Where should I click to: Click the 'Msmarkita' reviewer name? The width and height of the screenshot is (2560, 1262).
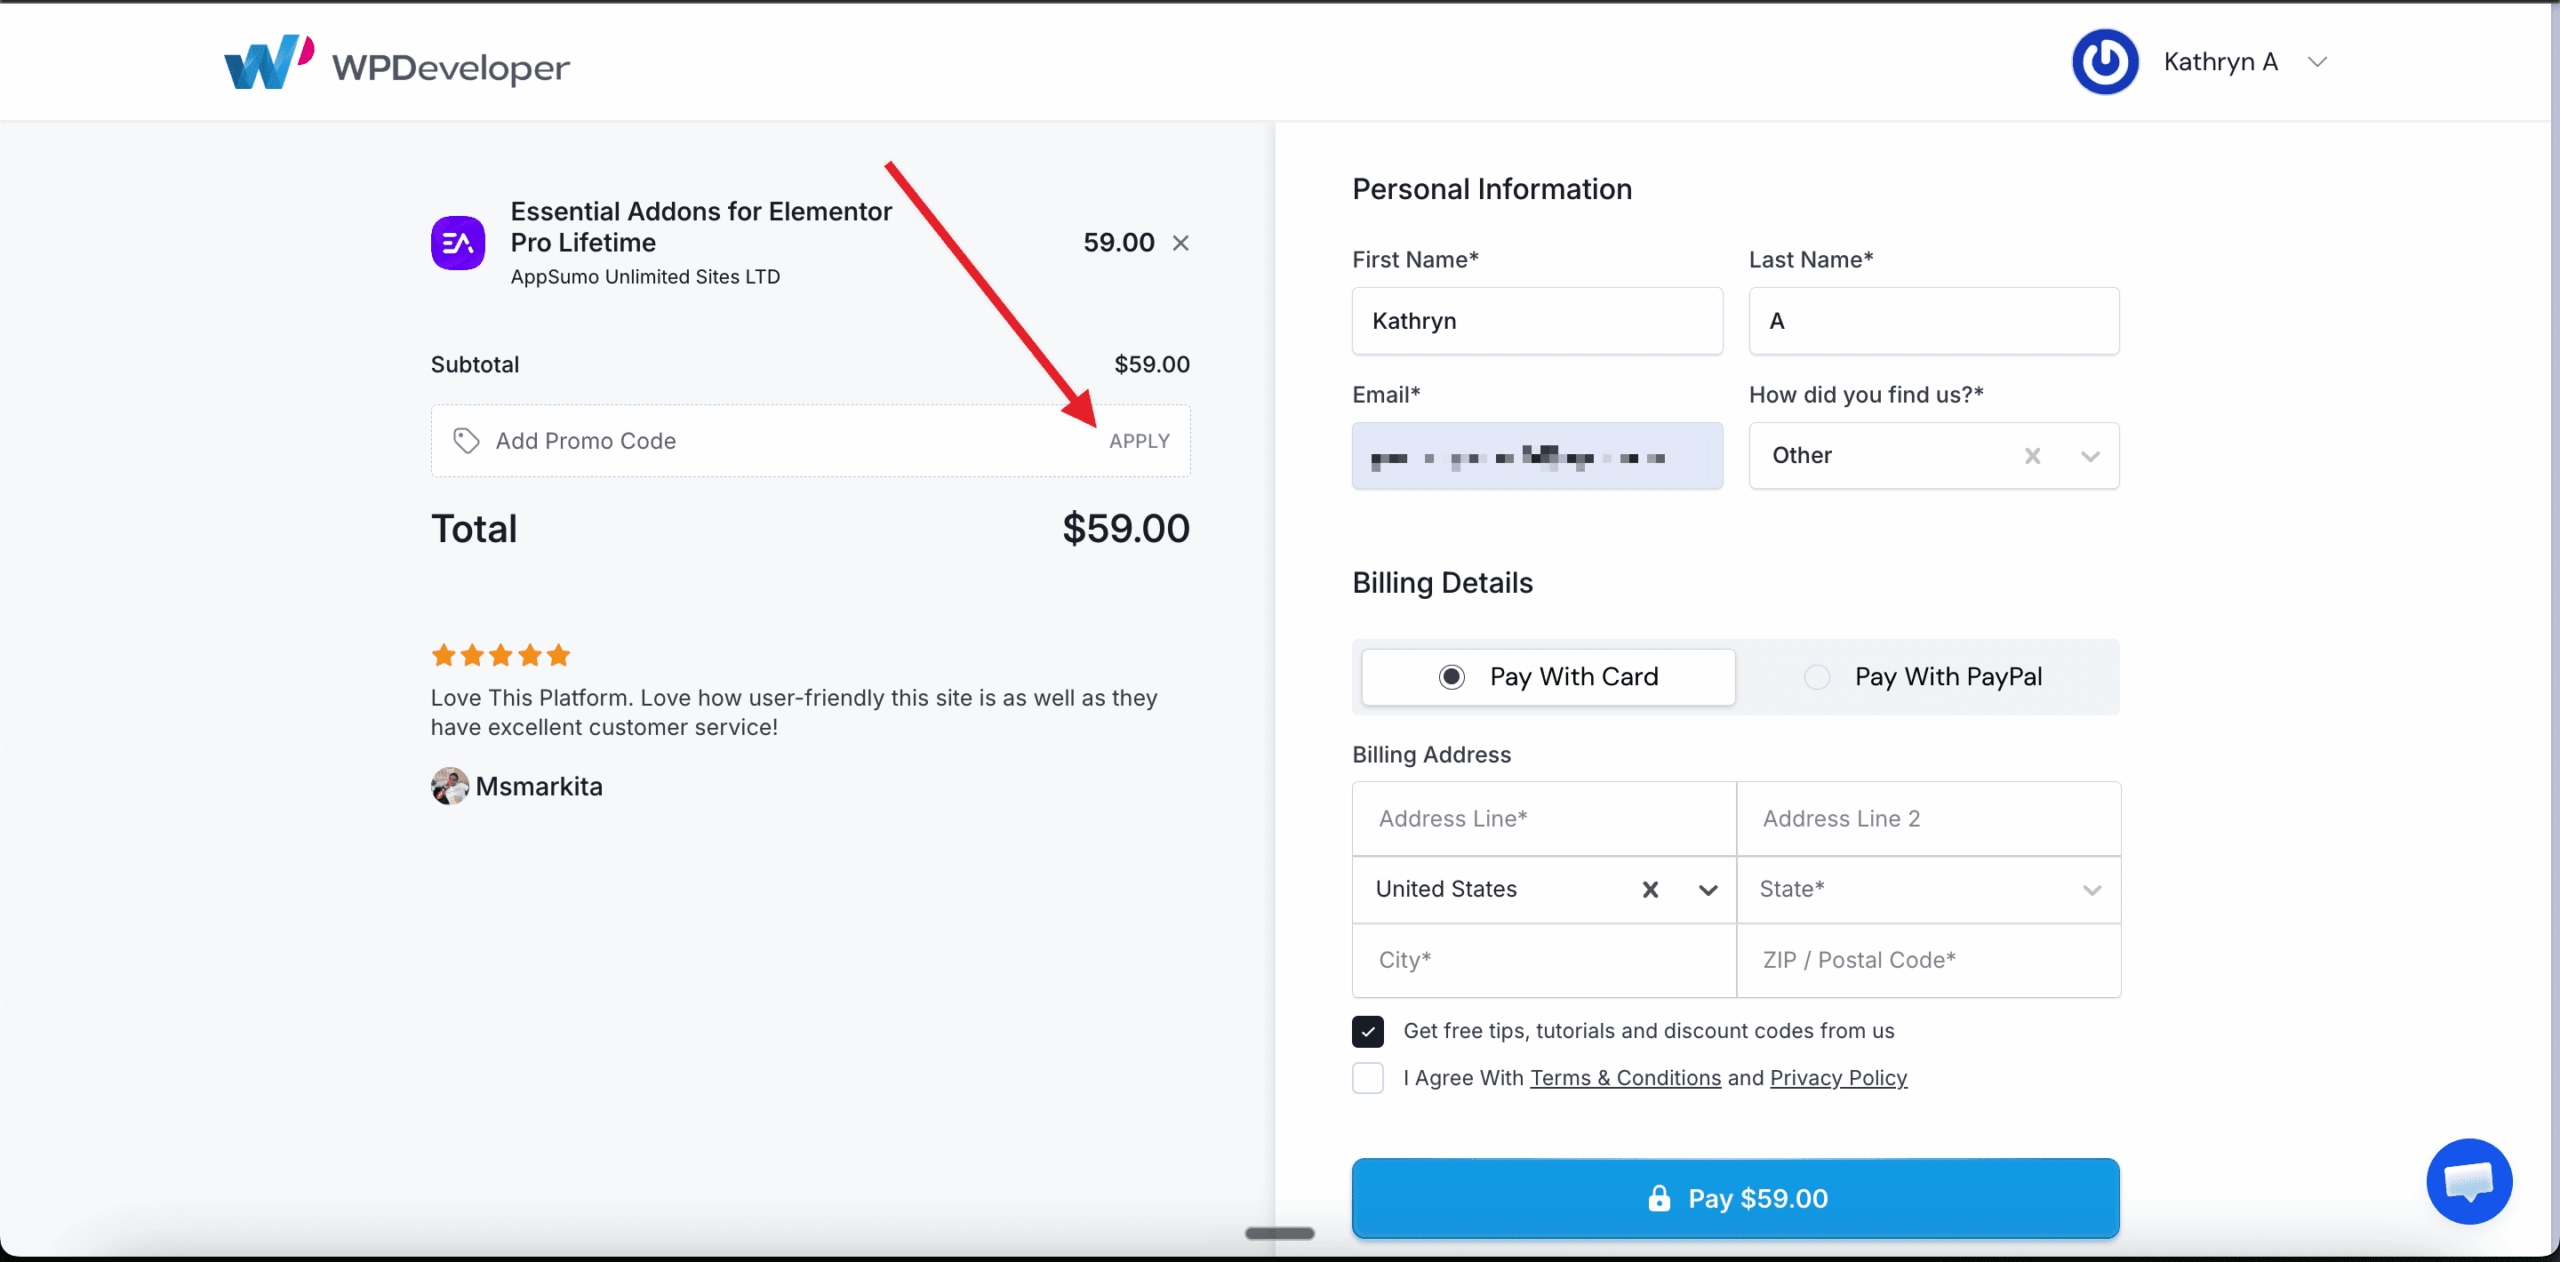pyautogui.click(x=539, y=787)
